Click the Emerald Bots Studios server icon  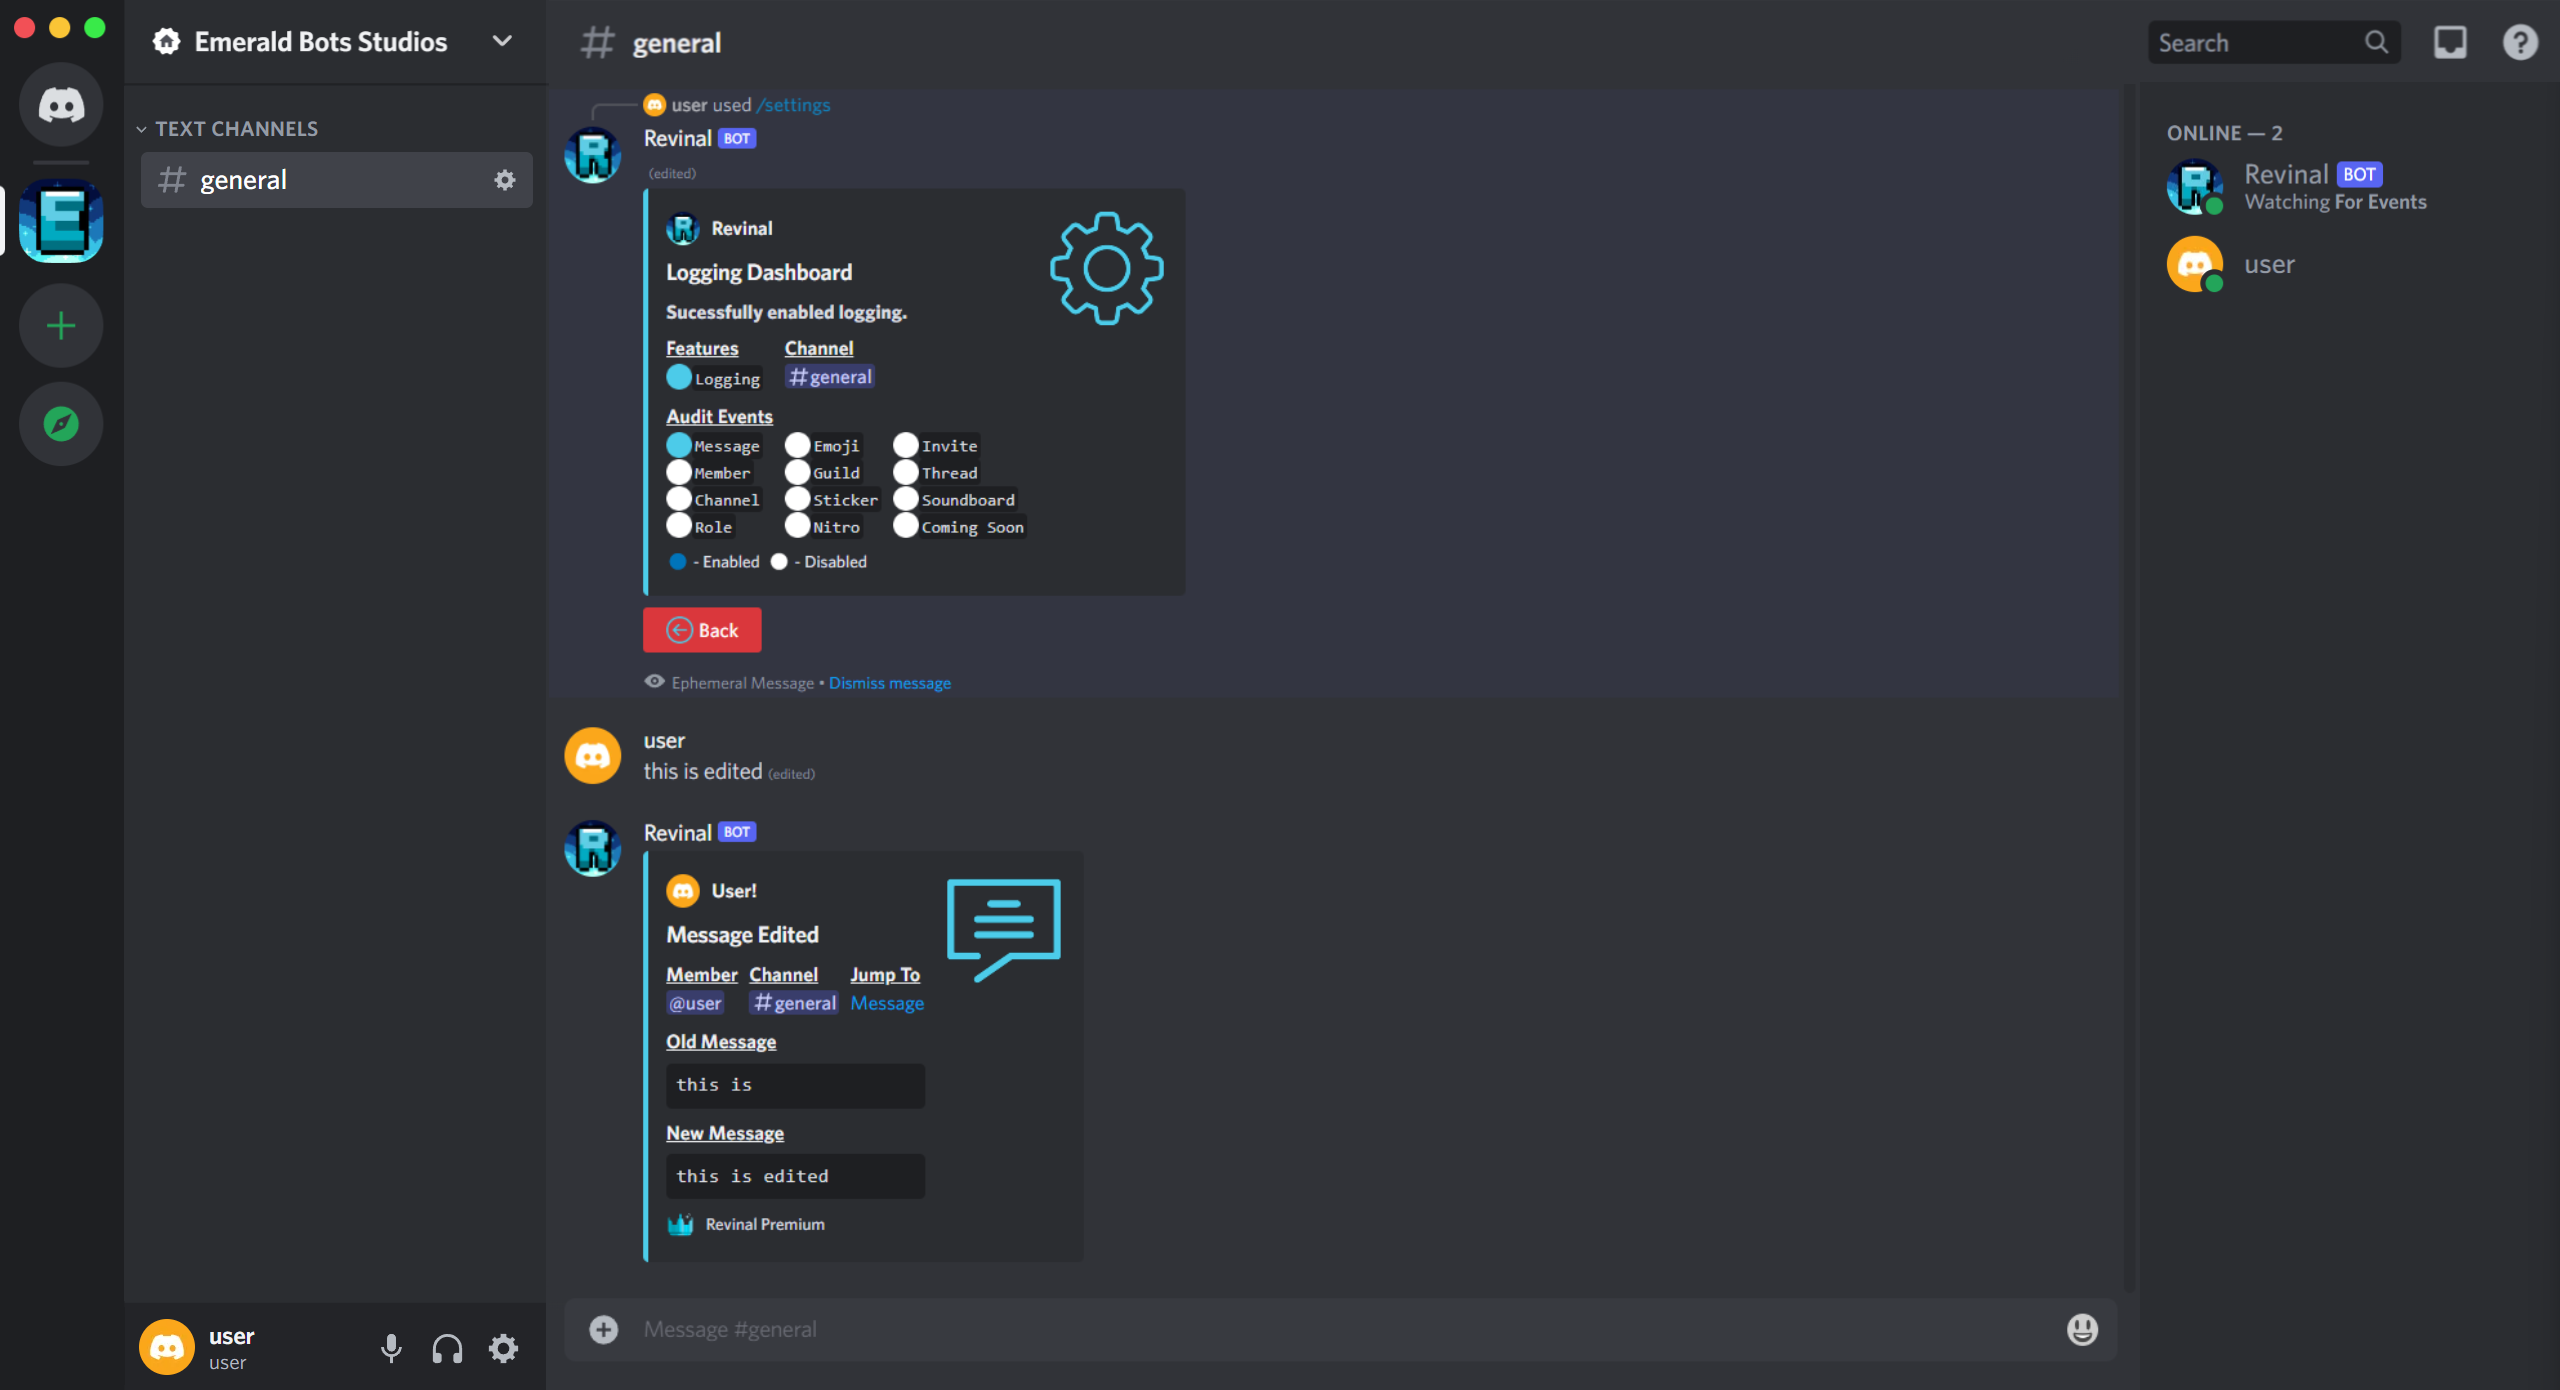61,221
